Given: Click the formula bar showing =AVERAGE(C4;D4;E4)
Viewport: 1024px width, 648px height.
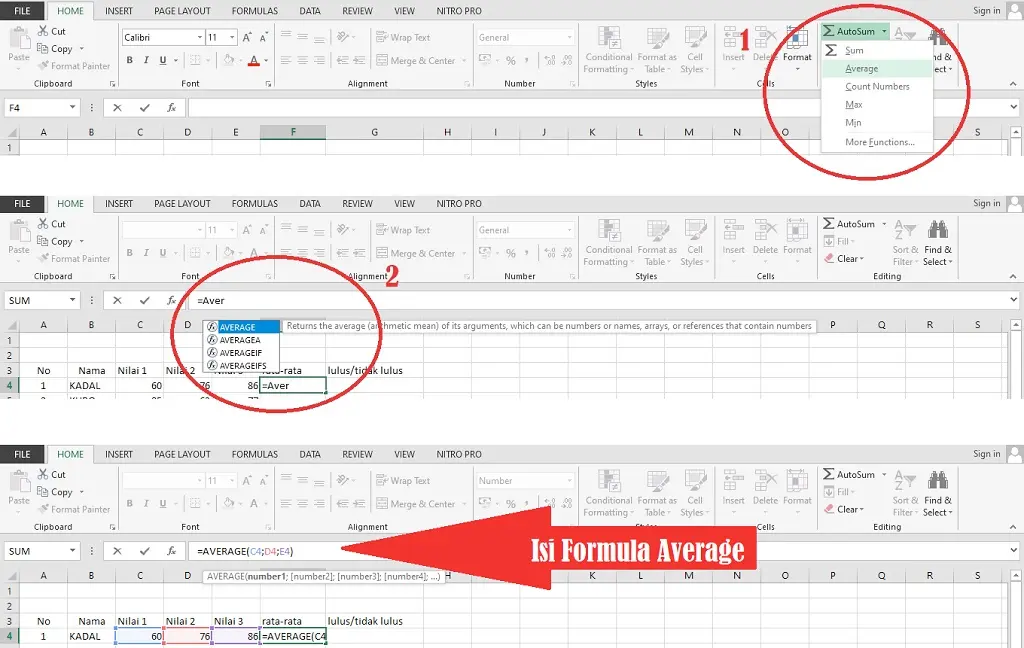Looking at the screenshot, I should pos(598,551).
